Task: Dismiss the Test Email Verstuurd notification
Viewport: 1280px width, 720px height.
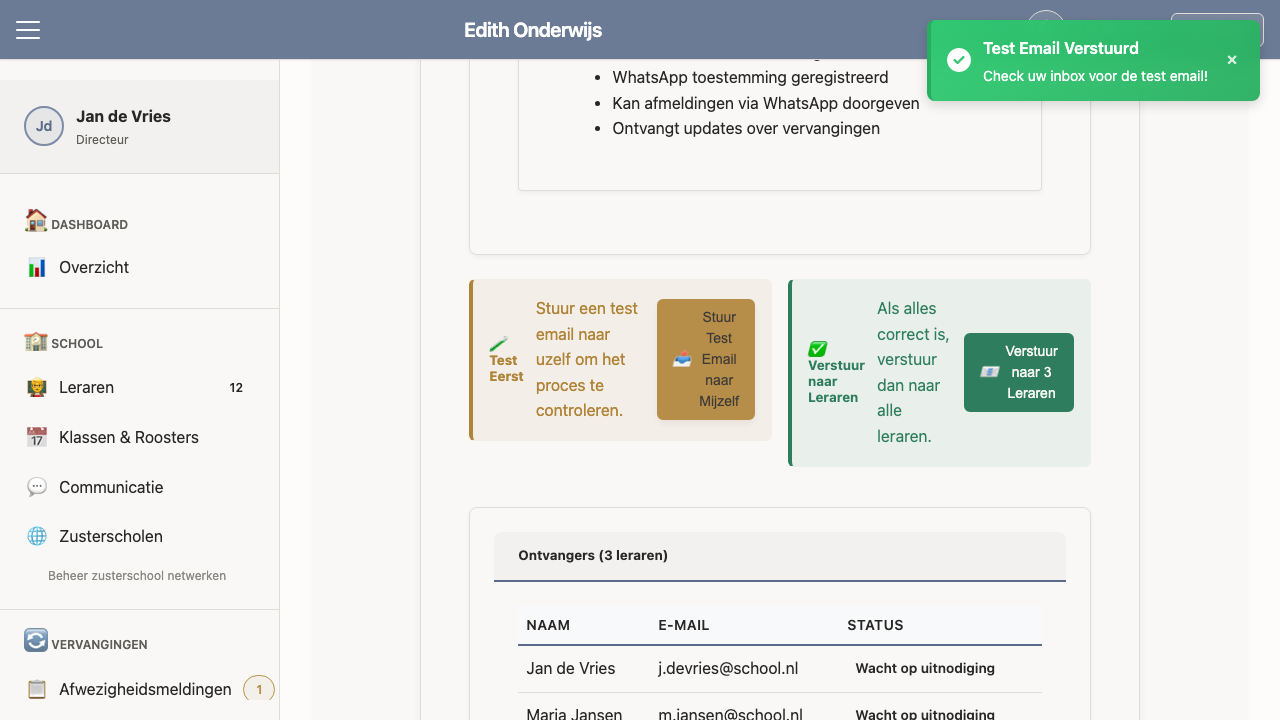Action: coord(1232,60)
